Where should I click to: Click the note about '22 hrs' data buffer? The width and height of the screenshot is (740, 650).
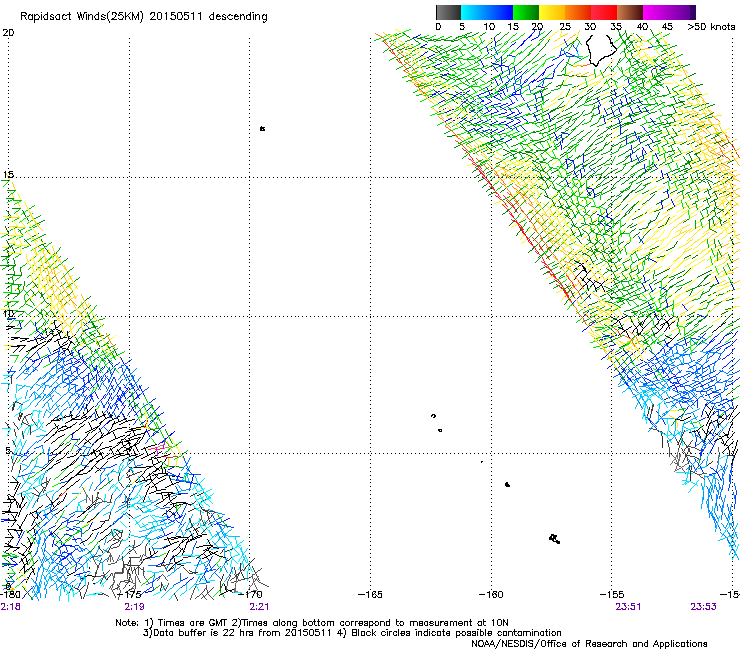pos(238,633)
